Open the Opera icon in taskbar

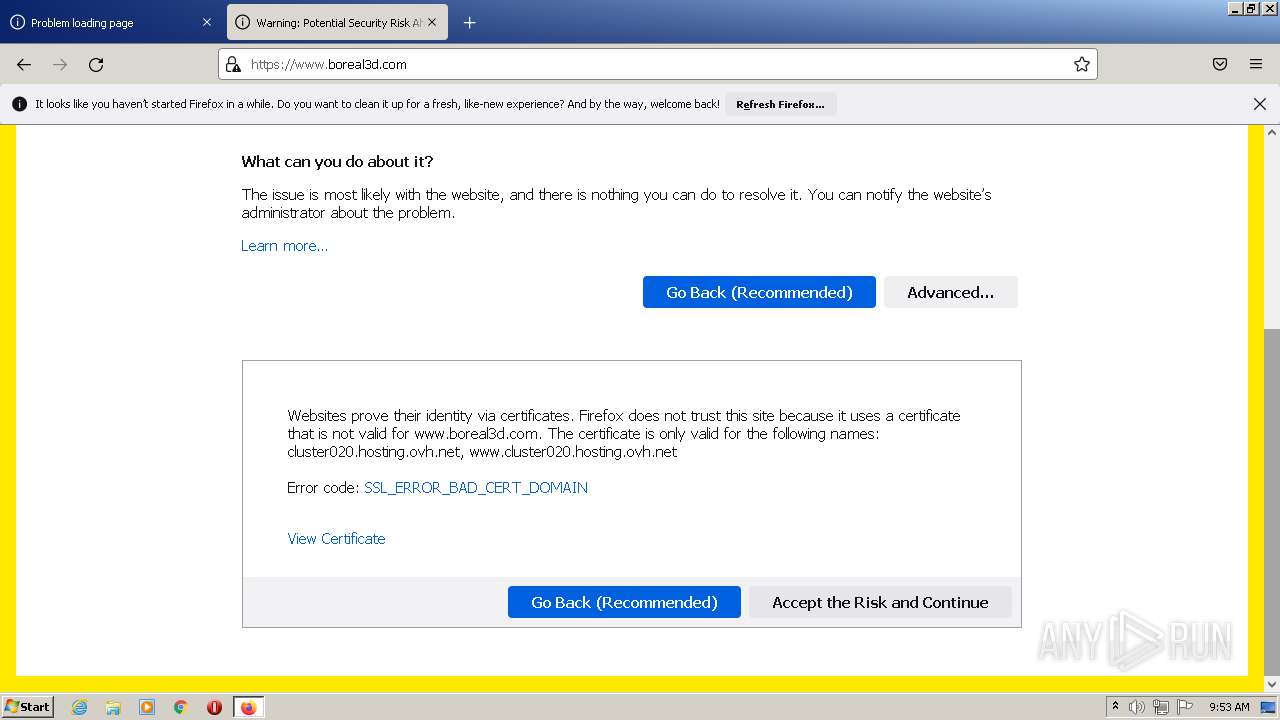point(214,707)
